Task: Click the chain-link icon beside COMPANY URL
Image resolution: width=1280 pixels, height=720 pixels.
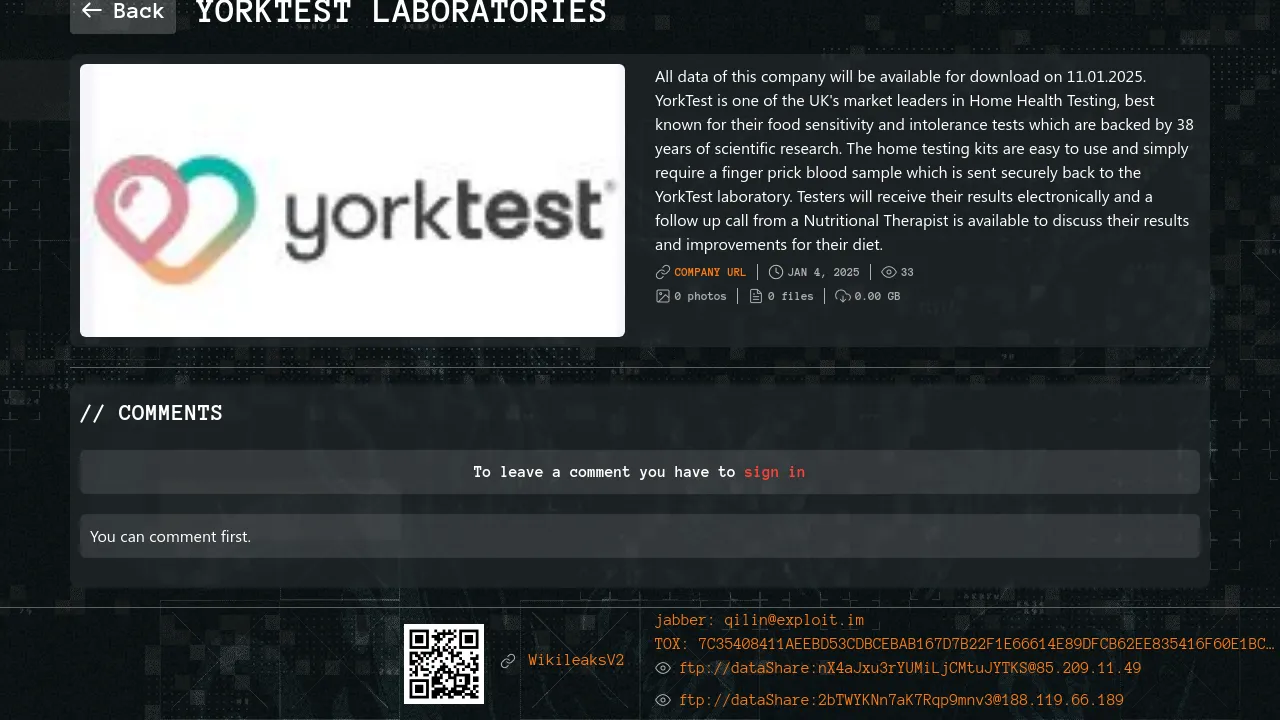Action: 663,272
